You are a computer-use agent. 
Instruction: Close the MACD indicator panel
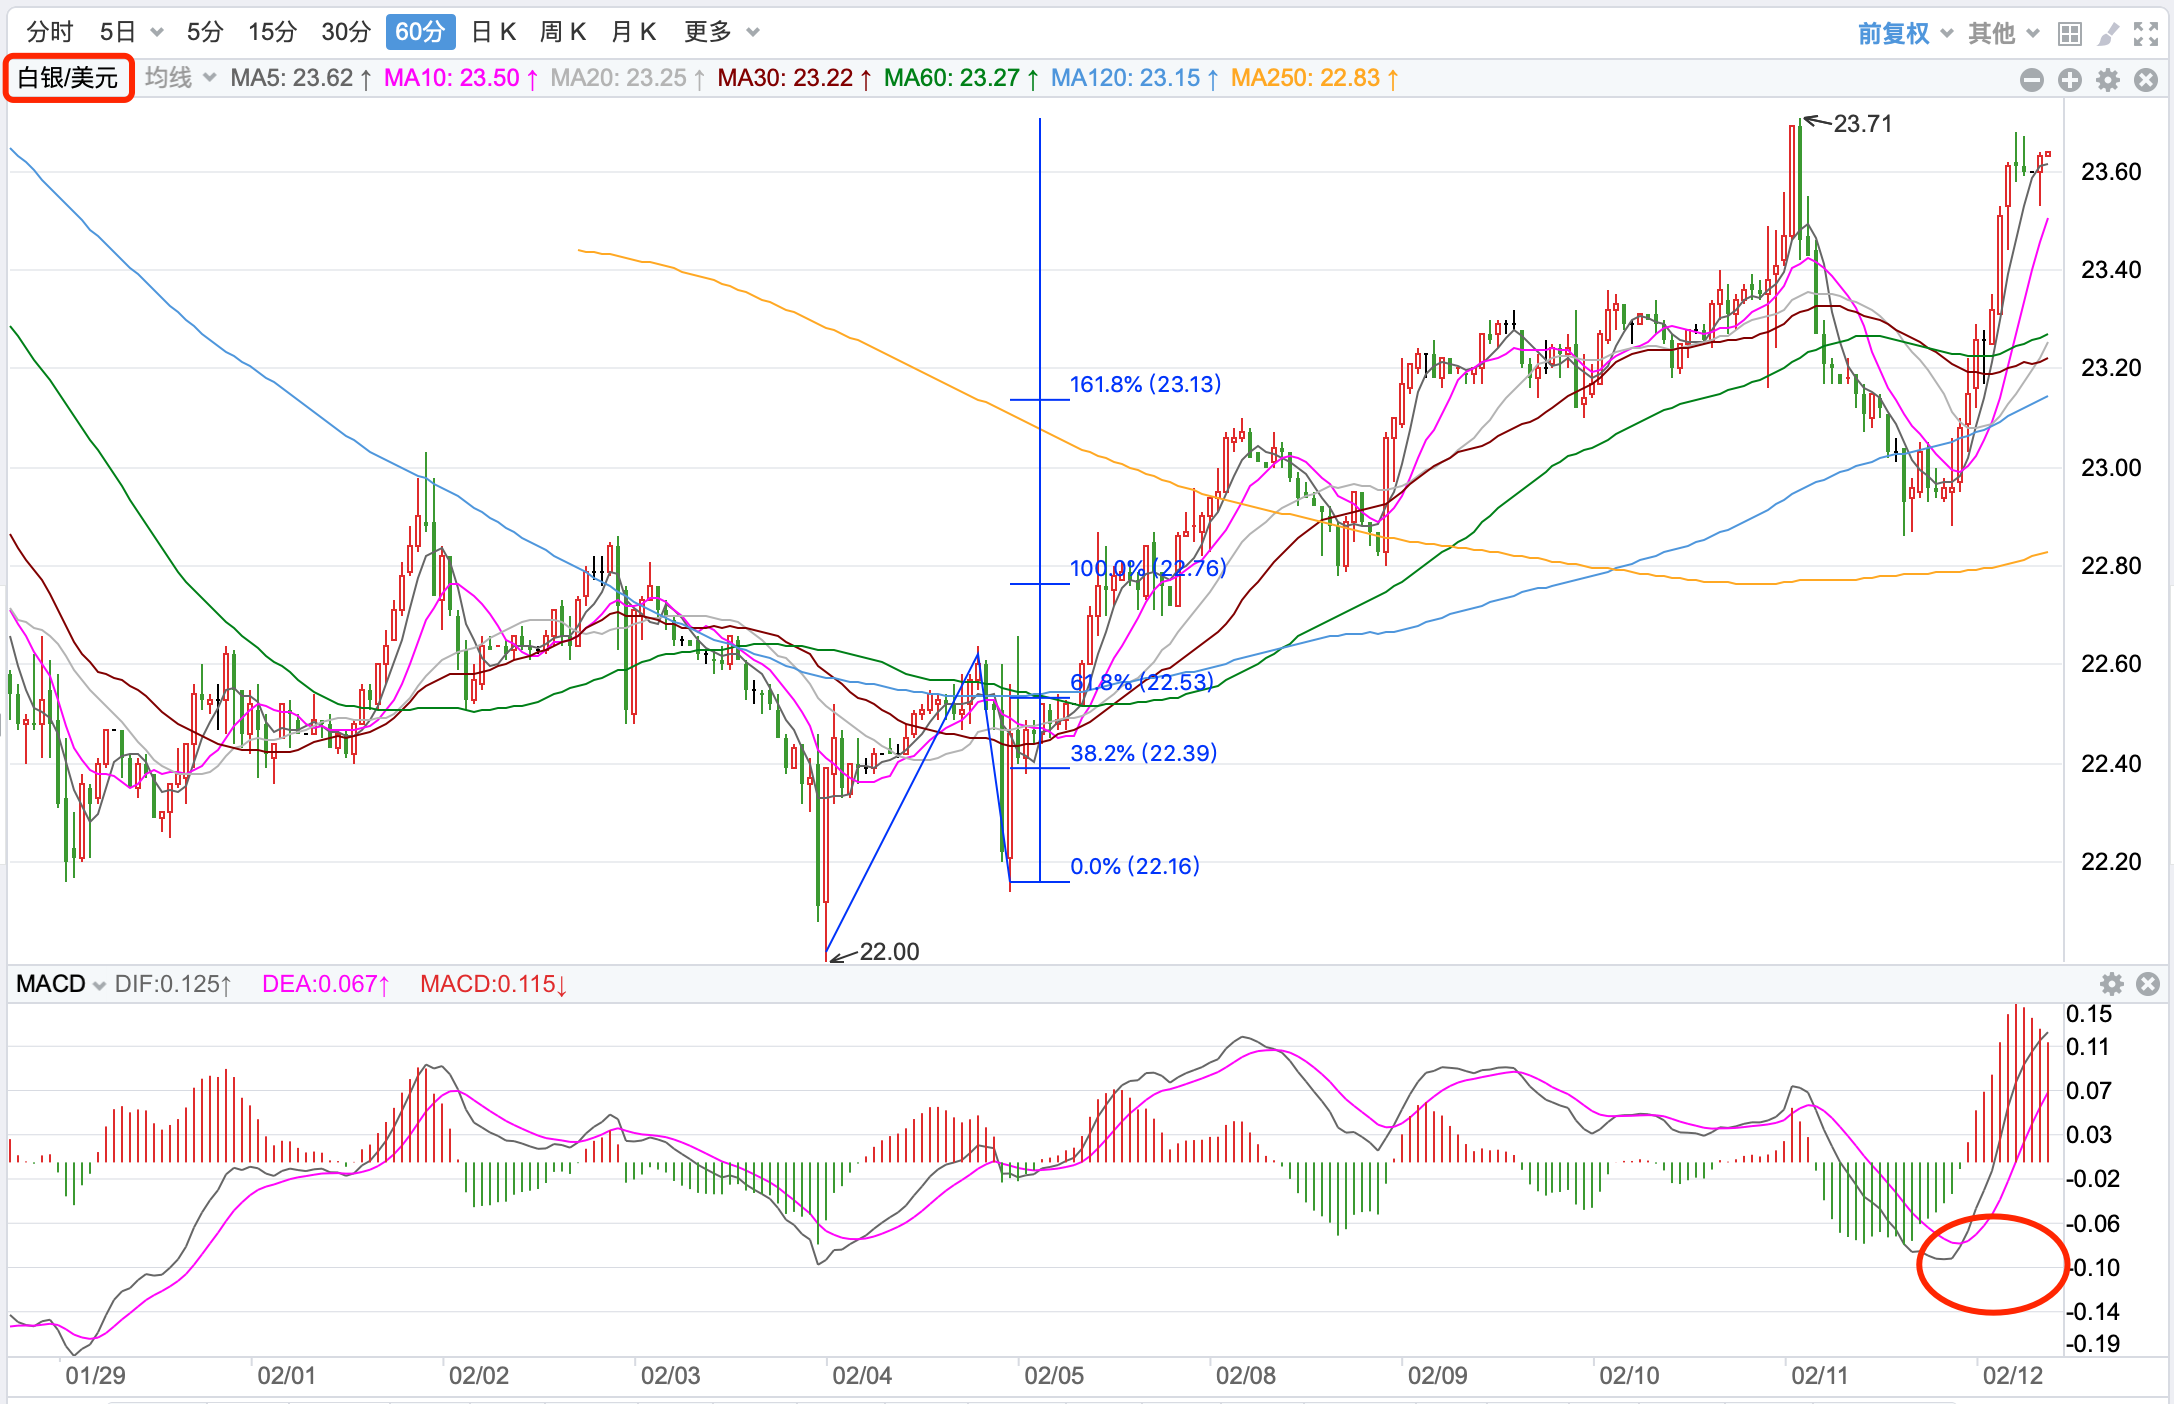(x=2147, y=984)
